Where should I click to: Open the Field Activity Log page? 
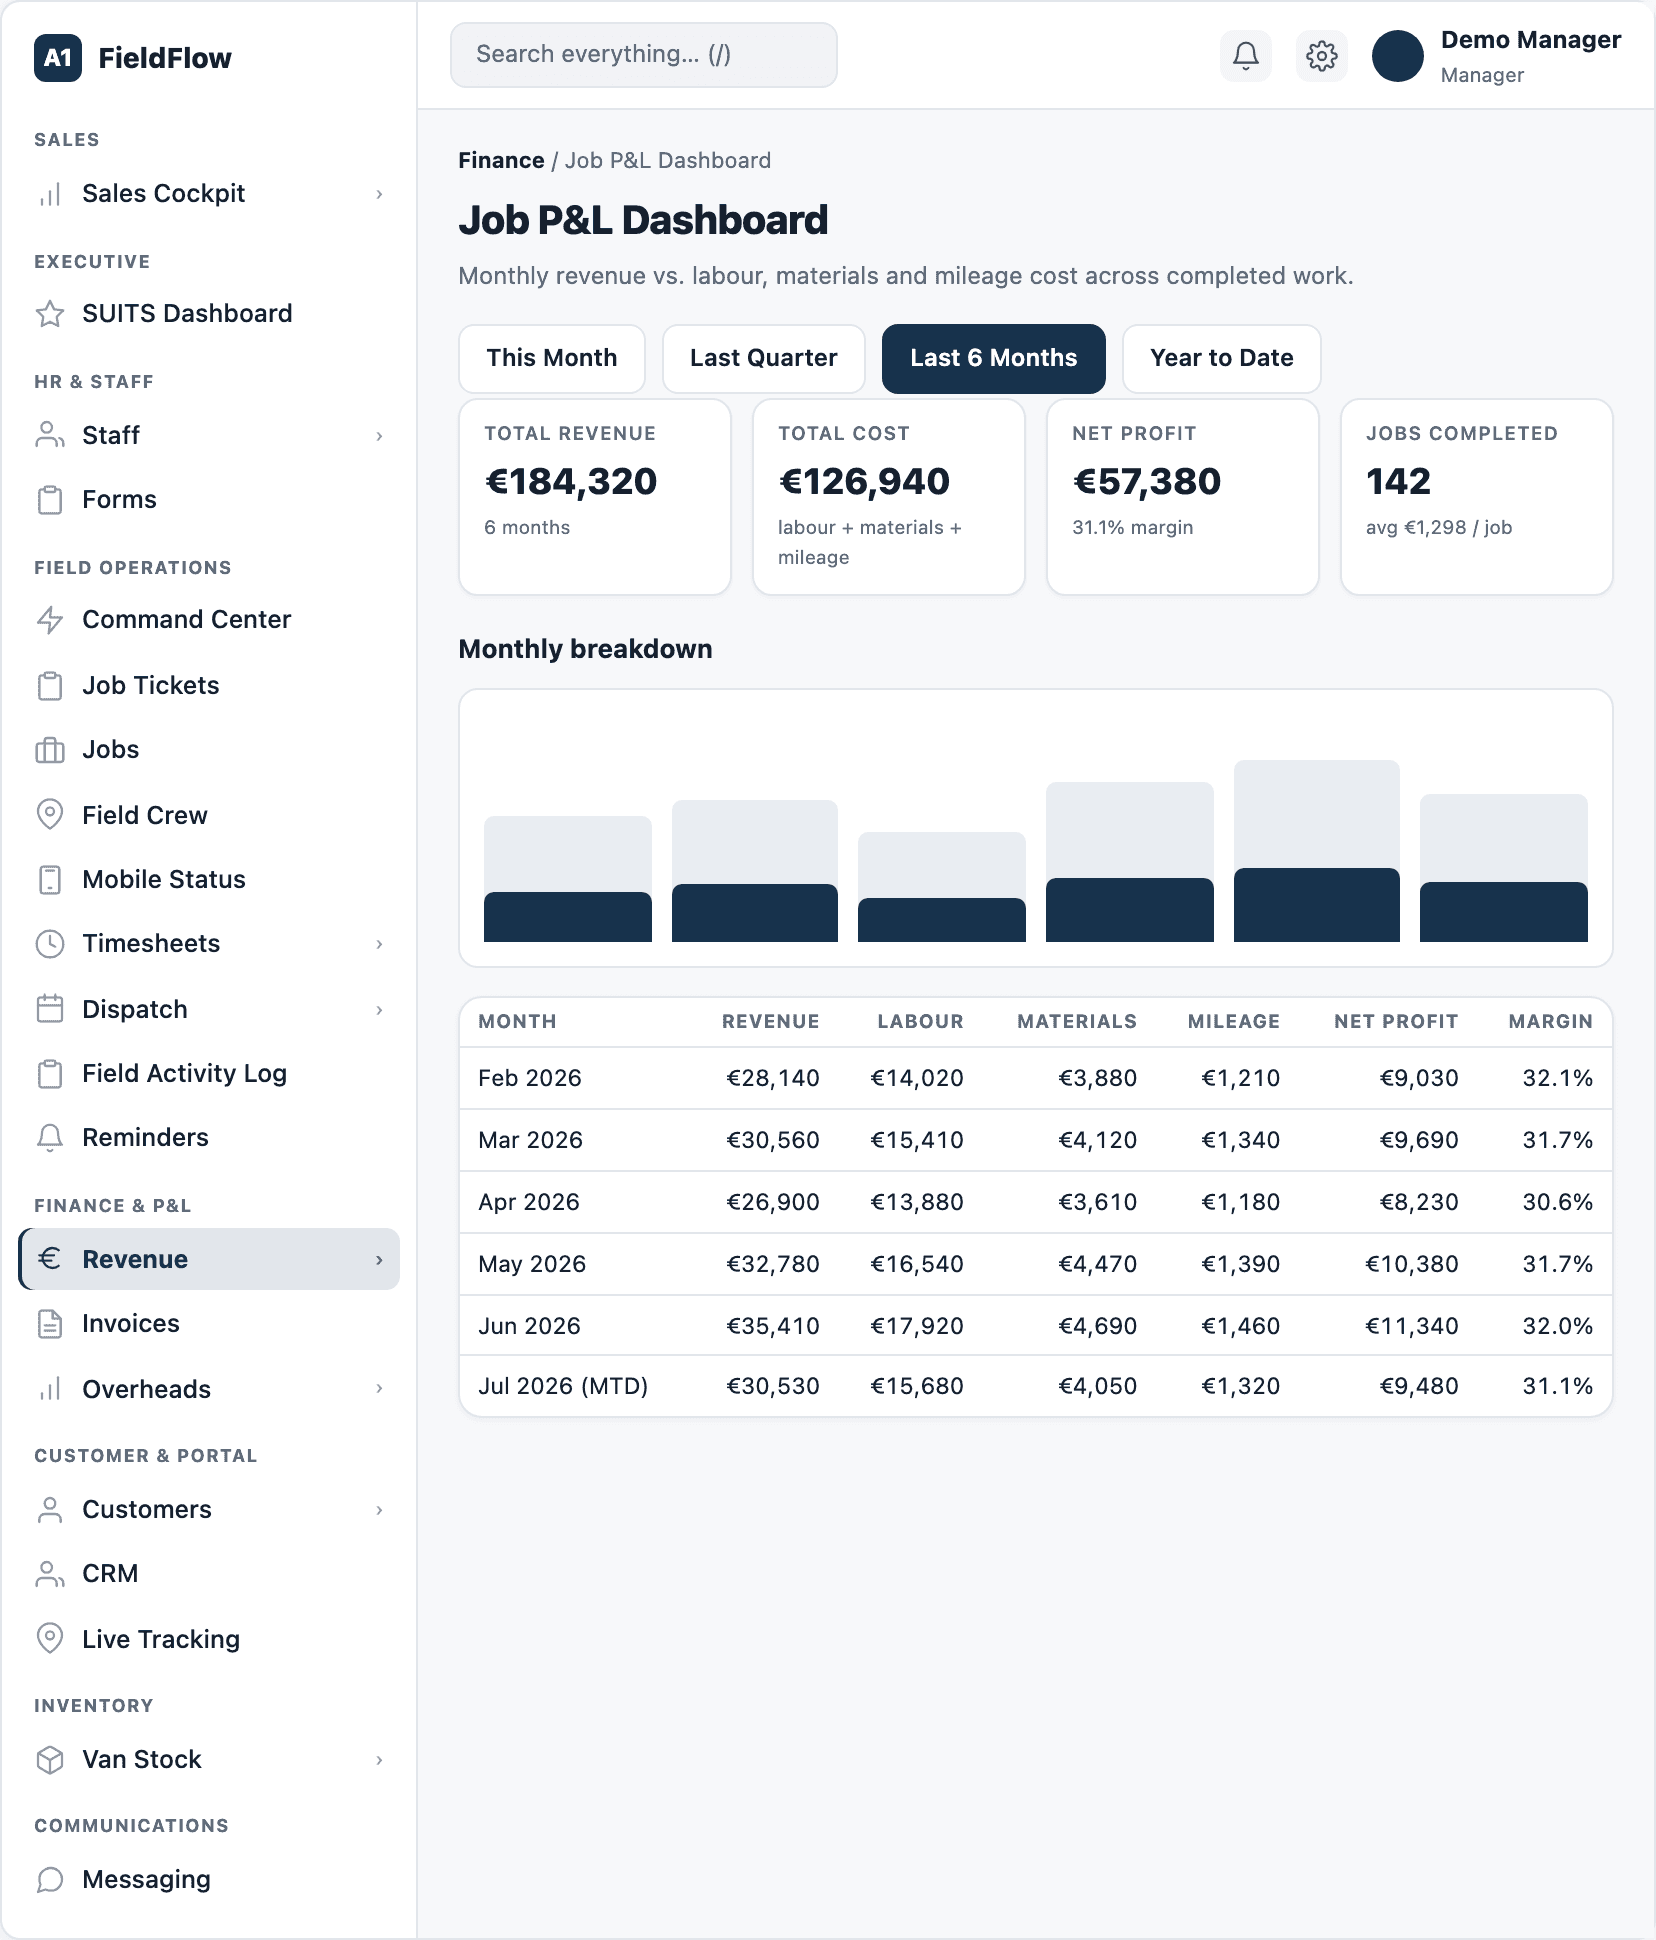[x=209, y=1074]
